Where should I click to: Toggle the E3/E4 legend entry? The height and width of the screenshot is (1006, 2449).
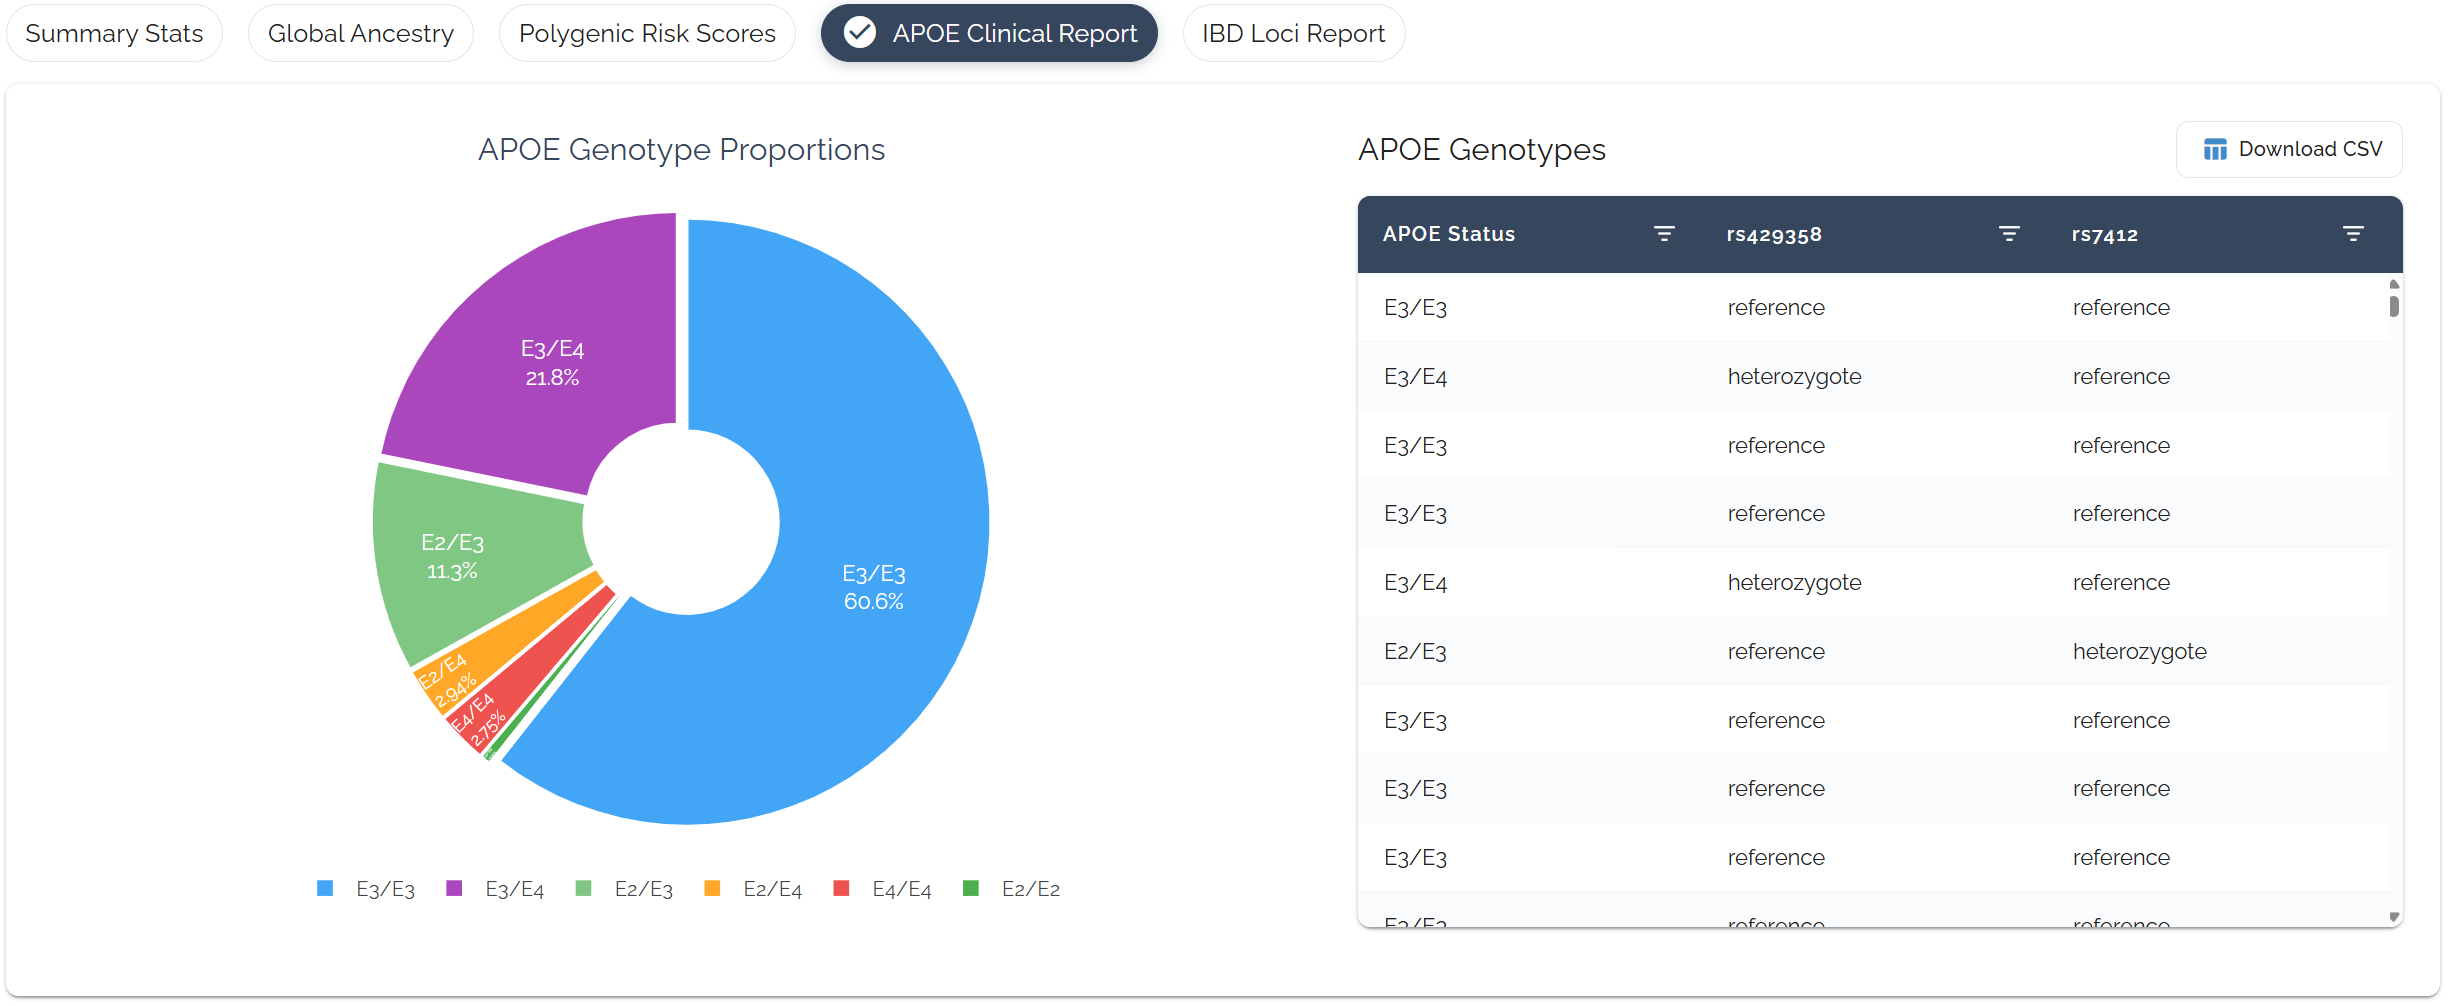click(495, 889)
